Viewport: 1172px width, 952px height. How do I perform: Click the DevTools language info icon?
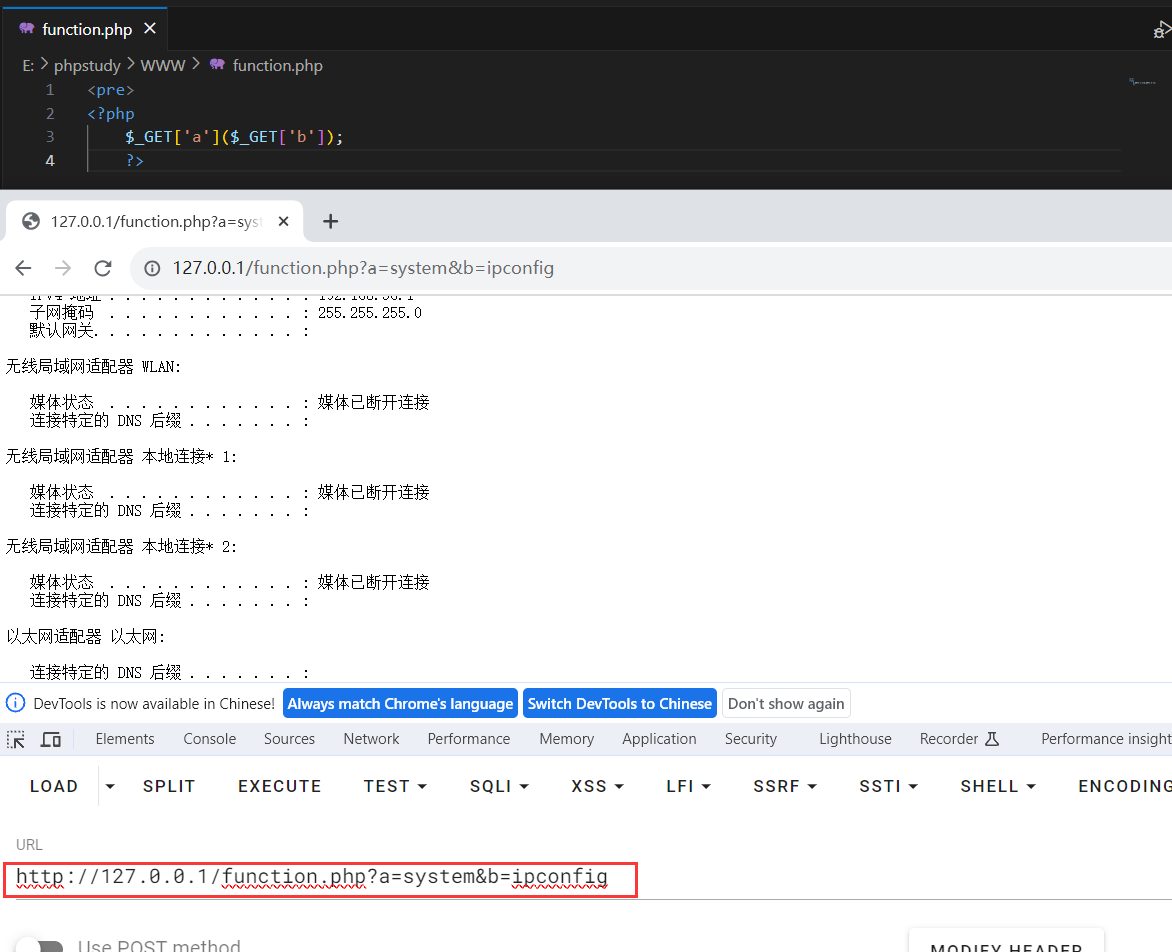(16, 703)
